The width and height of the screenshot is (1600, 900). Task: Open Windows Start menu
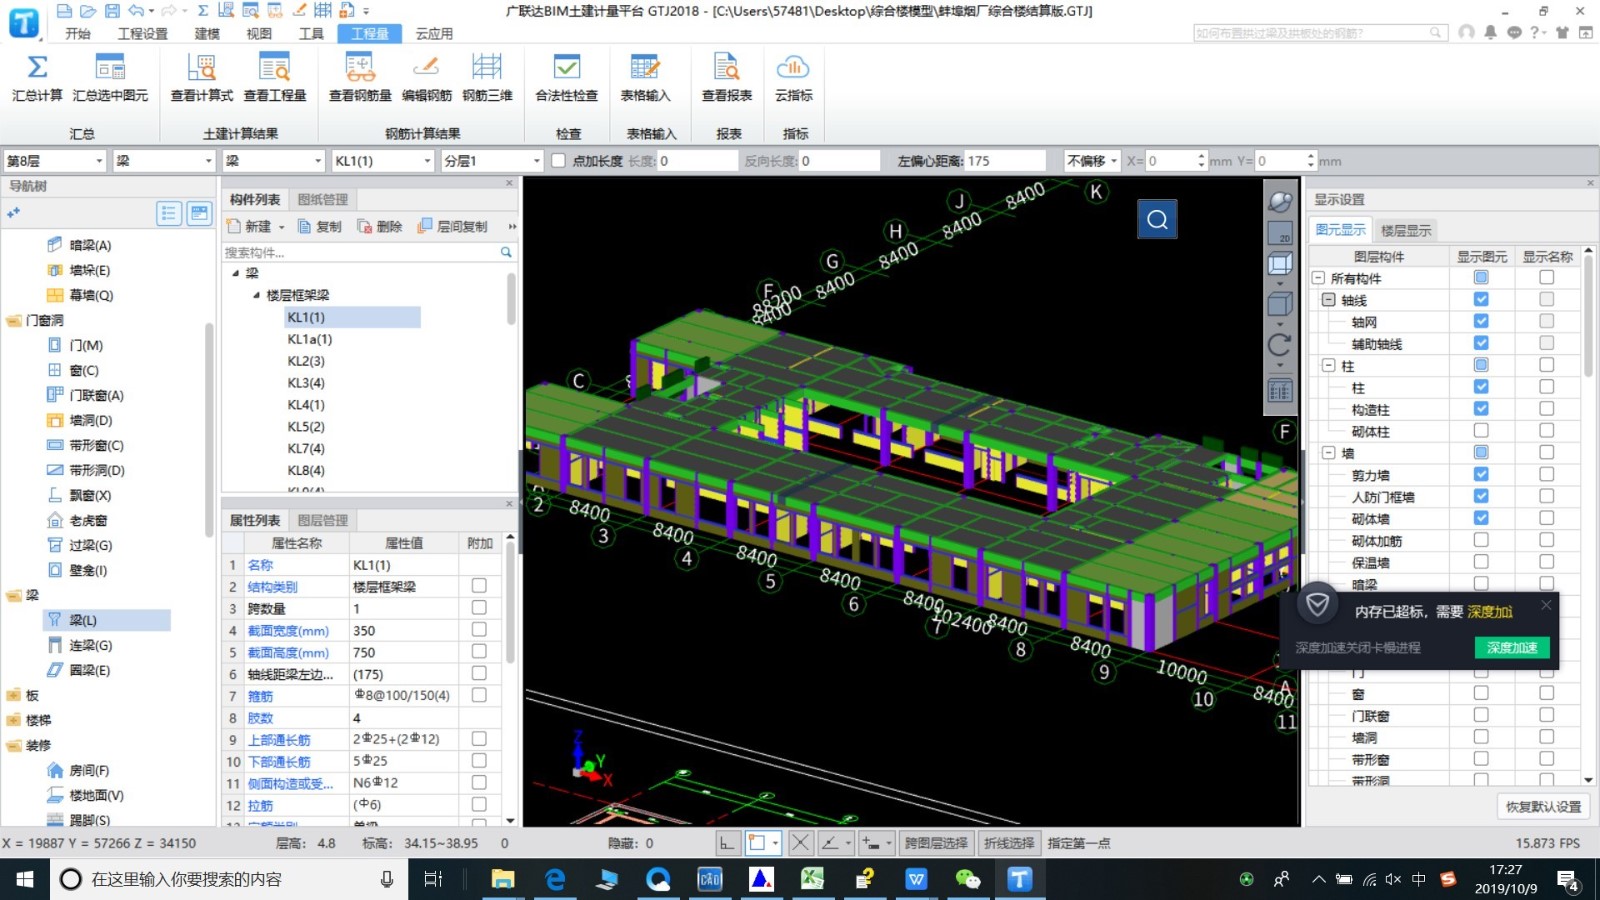(x=24, y=879)
